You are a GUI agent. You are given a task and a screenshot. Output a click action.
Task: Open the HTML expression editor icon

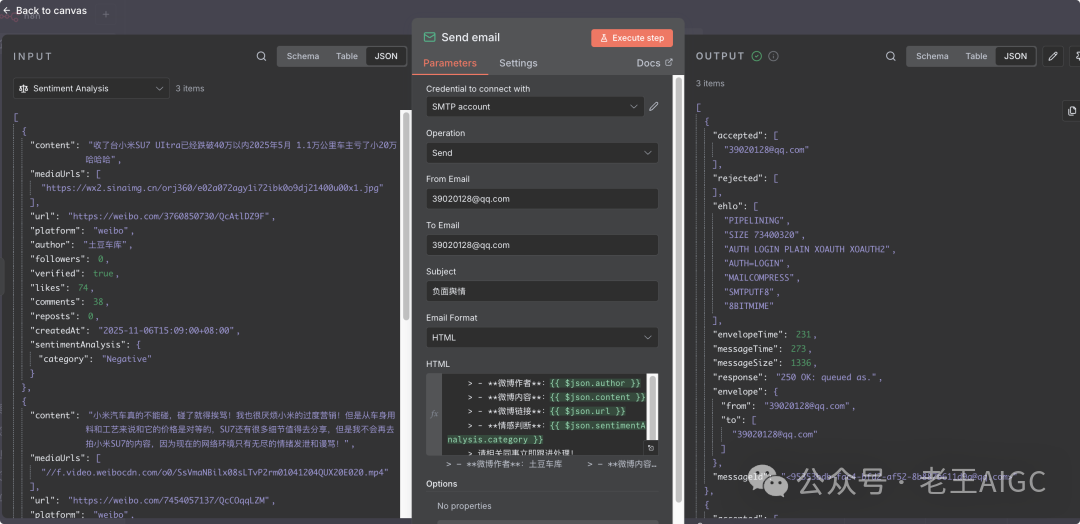[x=651, y=448]
